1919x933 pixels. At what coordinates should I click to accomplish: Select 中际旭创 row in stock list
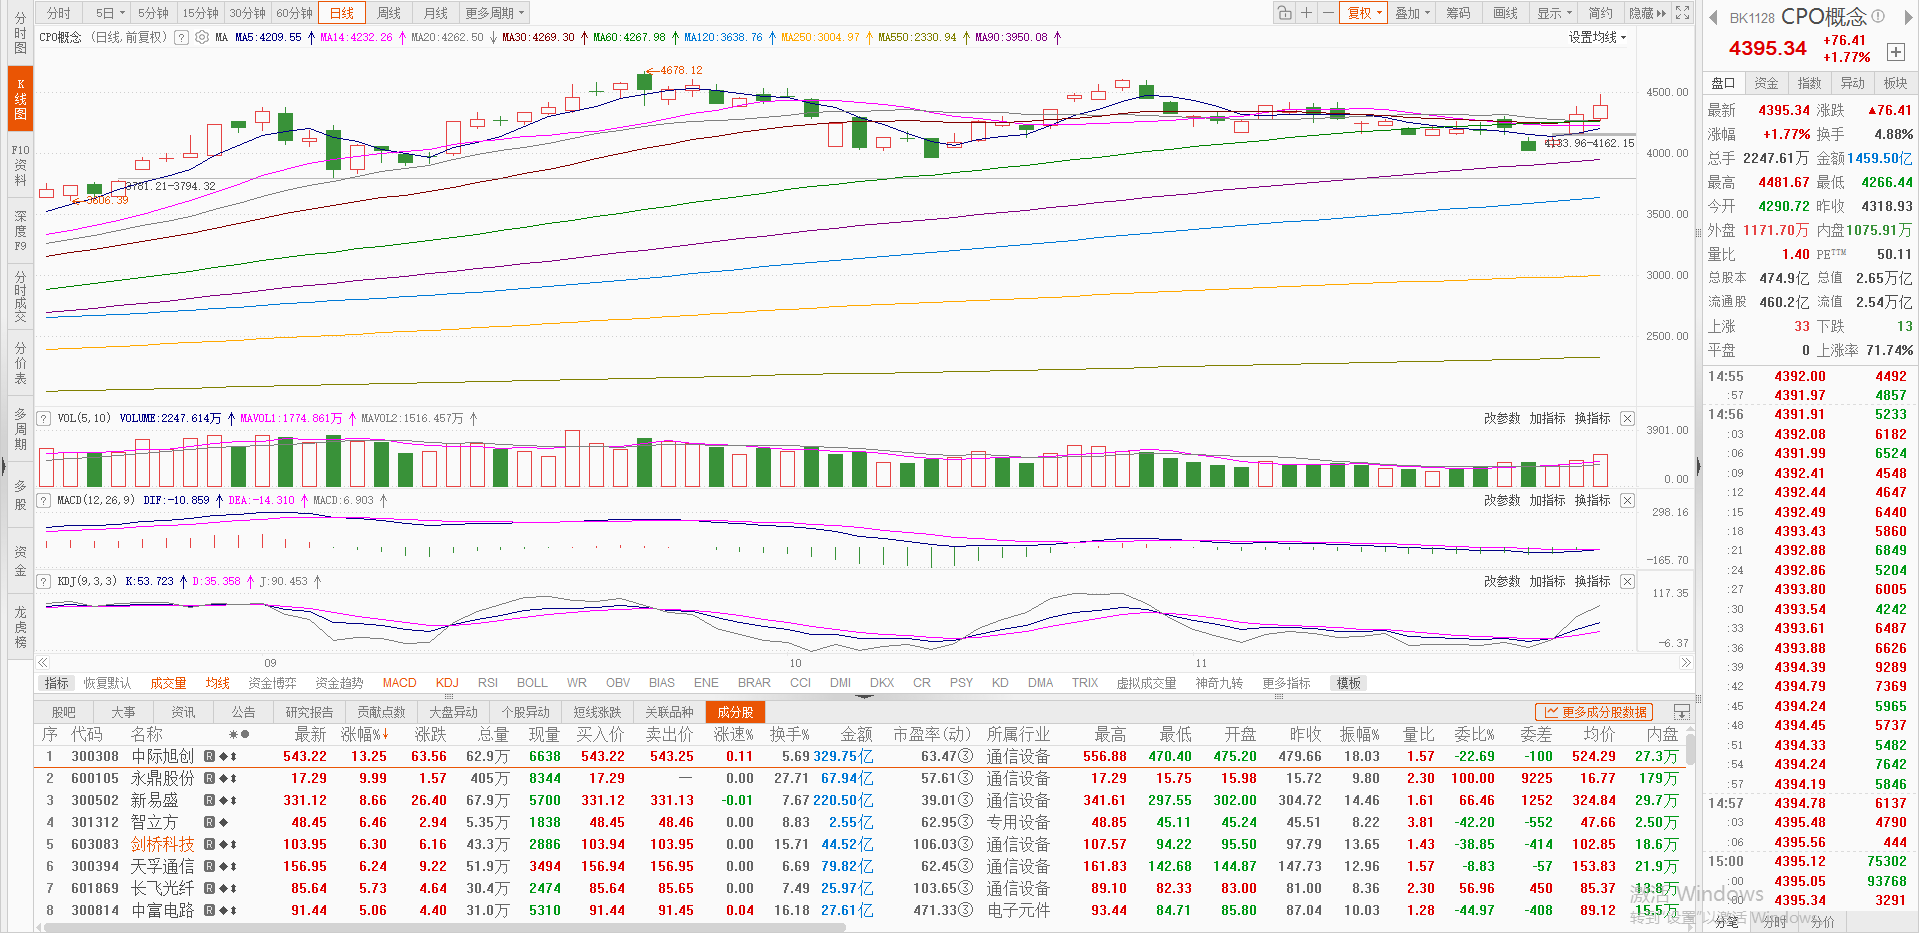[162, 757]
